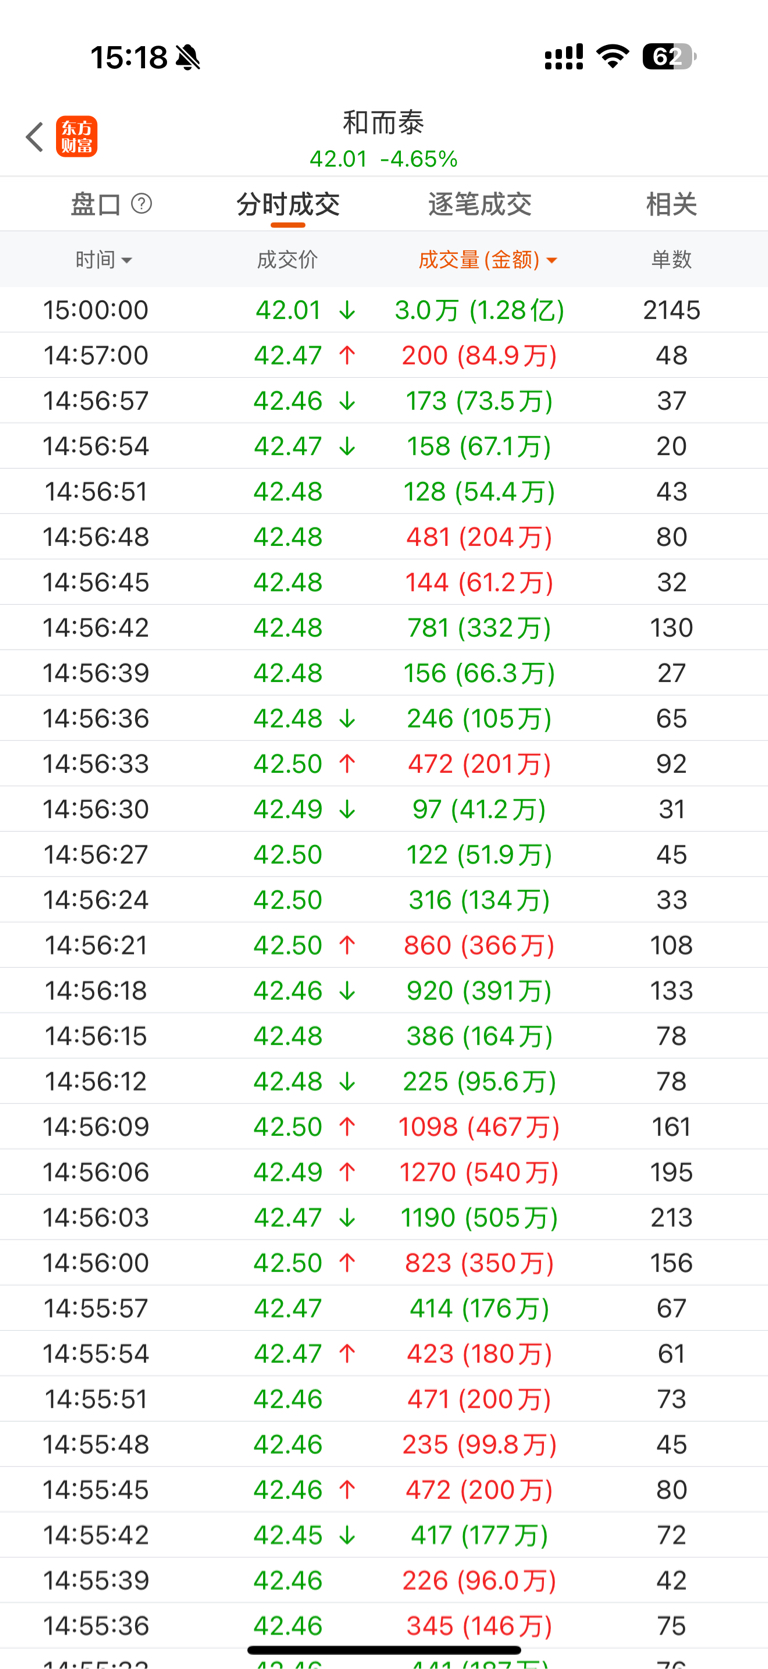
Task: Tap the back arrow chevron
Action: pyautogui.click(x=35, y=137)
